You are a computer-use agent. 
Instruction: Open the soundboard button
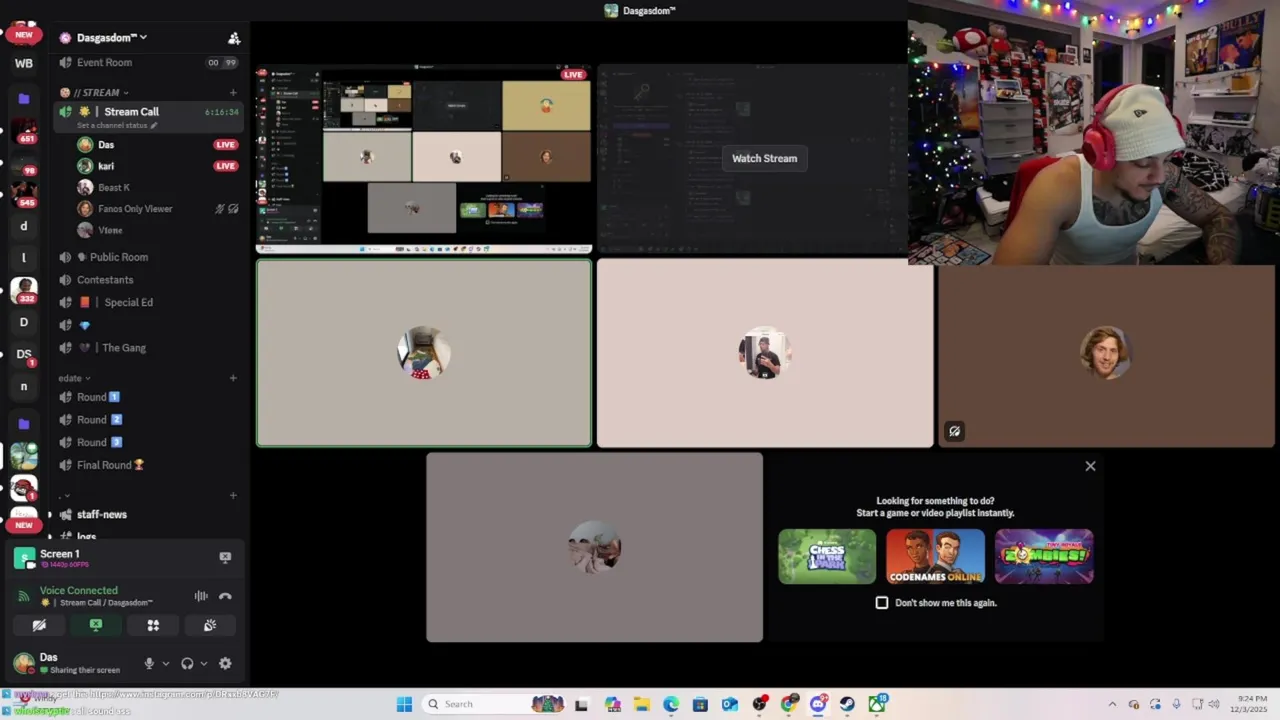[210, 625]
